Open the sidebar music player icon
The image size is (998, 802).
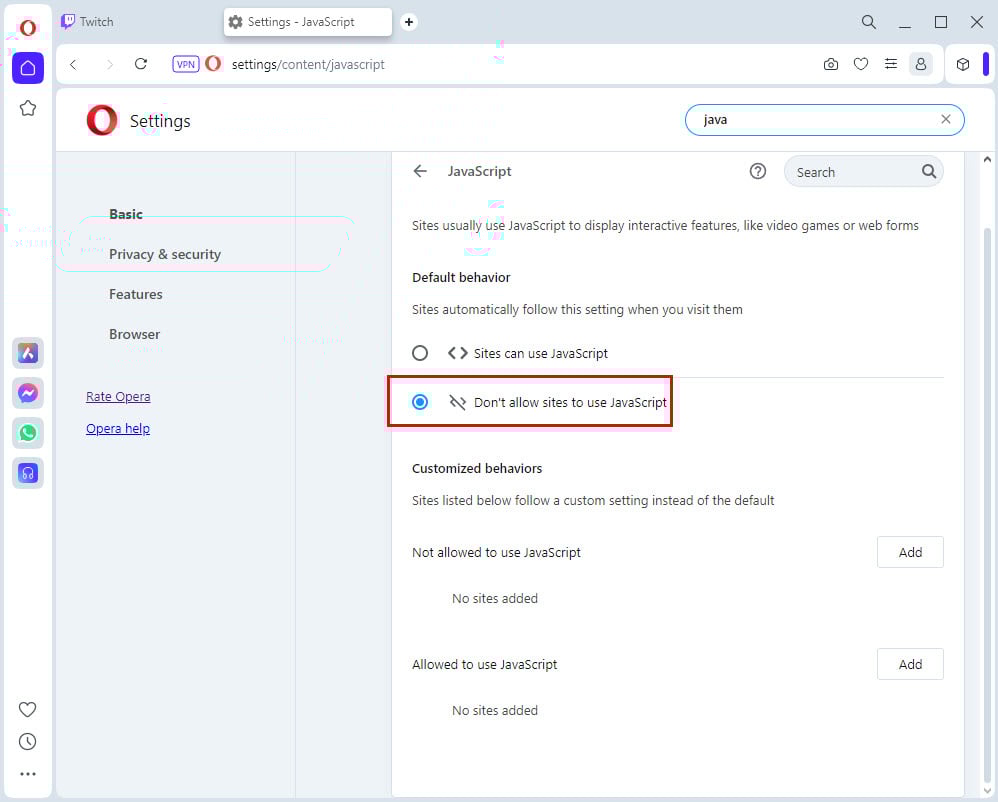tap(28, 473)
